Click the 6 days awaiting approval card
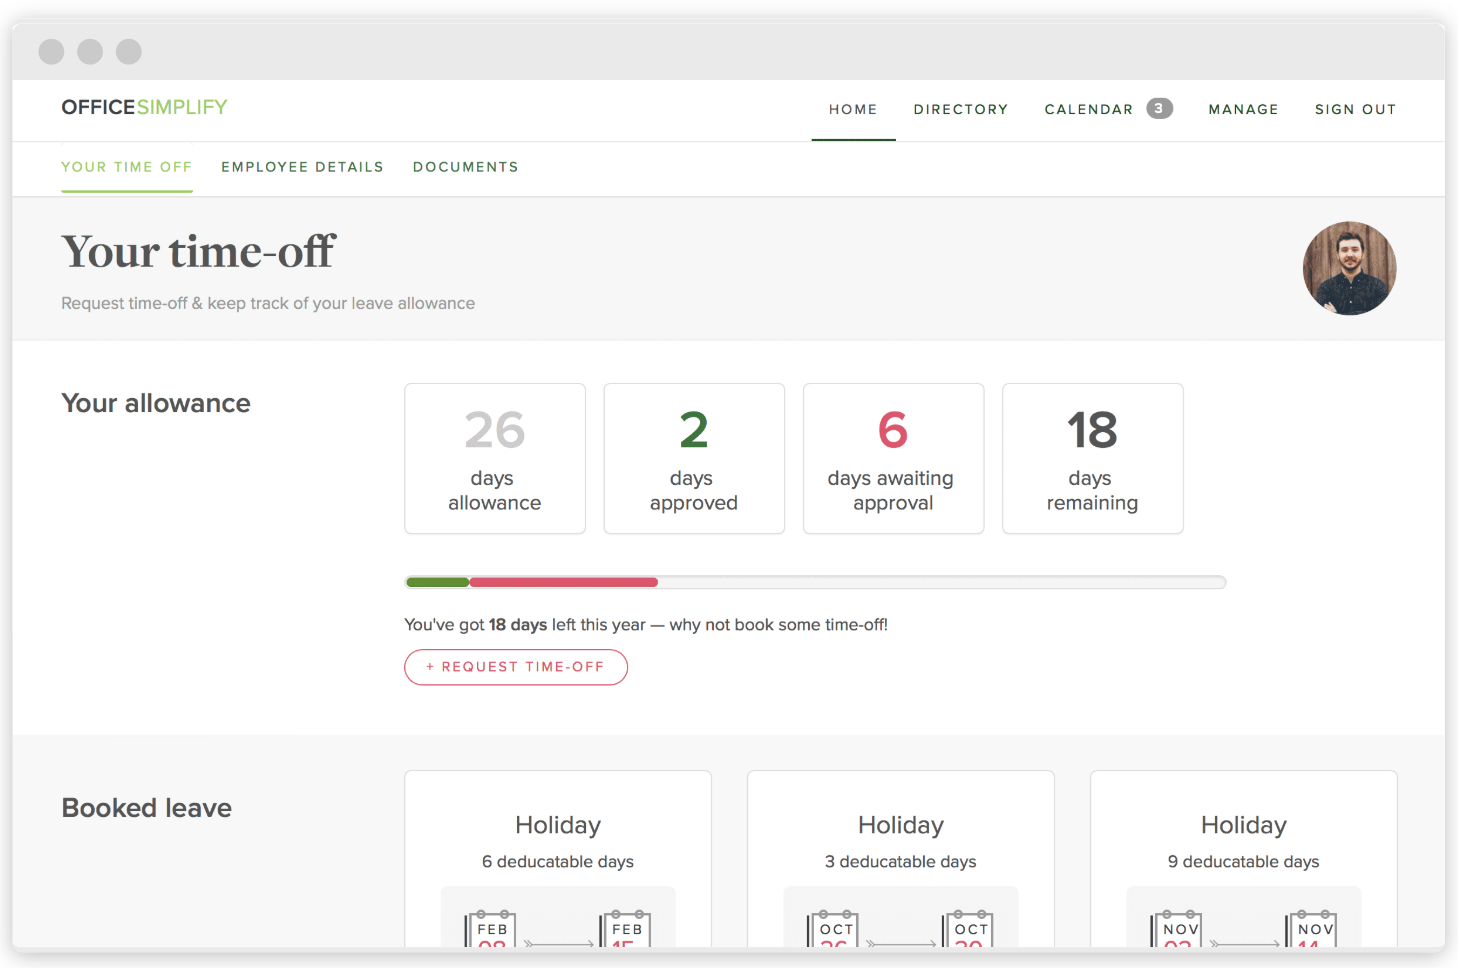This screenshot has width=1458, height=968. coord(892,458)
